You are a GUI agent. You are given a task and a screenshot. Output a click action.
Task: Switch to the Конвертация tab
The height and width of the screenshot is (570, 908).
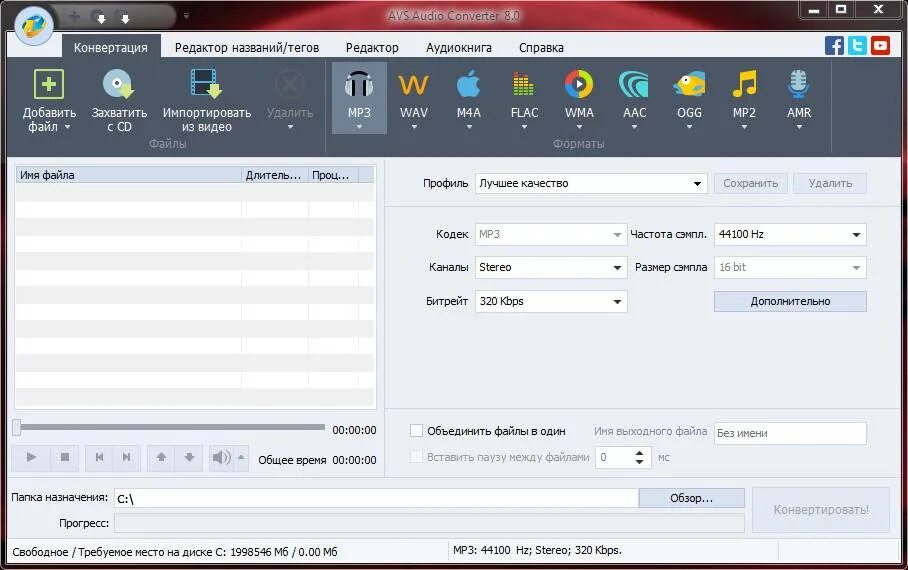click(110, 48)
